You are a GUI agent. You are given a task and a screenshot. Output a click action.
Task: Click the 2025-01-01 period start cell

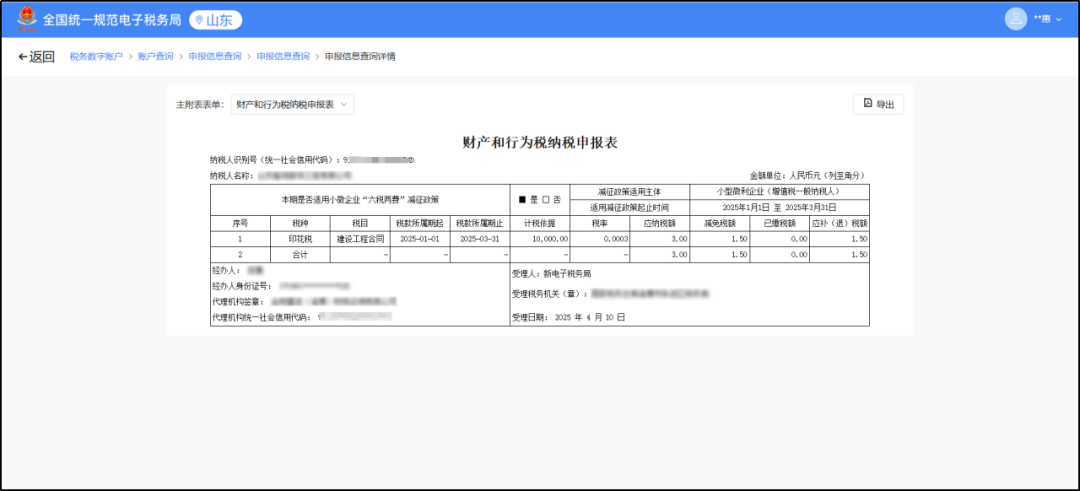(420, 239)
